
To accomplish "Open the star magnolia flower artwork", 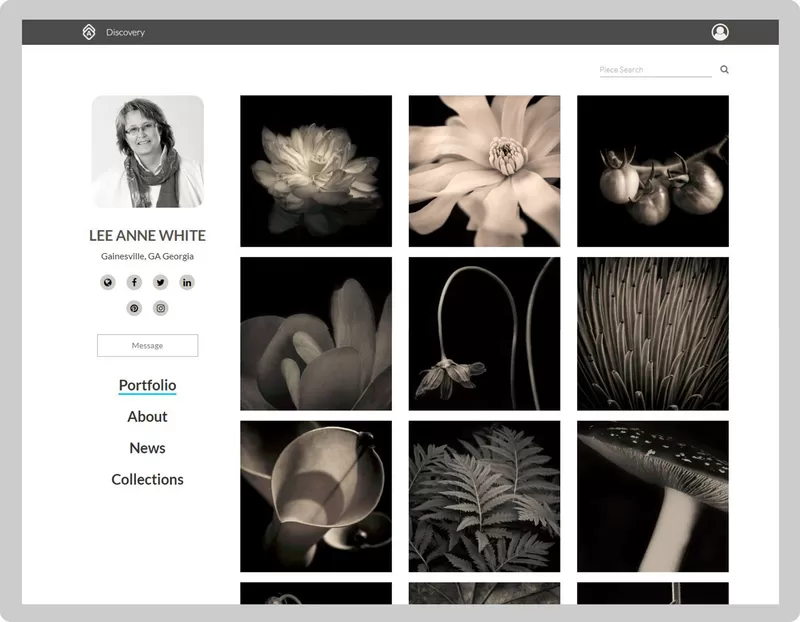I will (x=484, y=171).
